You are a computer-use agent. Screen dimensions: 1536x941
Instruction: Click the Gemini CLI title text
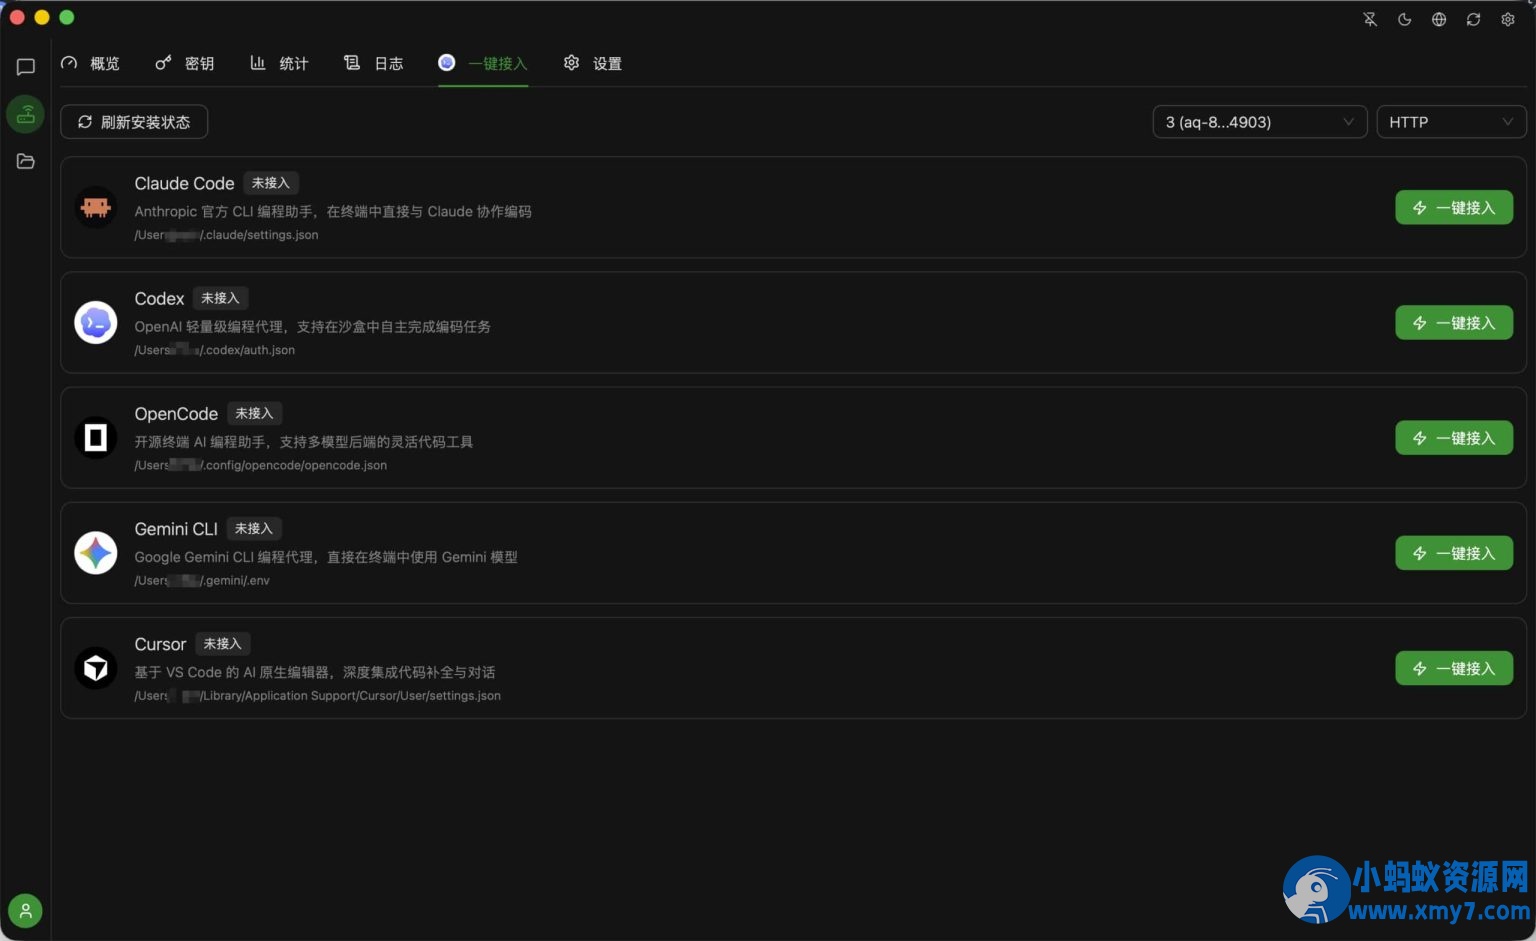pyautogui.click(x=176, y=529)
